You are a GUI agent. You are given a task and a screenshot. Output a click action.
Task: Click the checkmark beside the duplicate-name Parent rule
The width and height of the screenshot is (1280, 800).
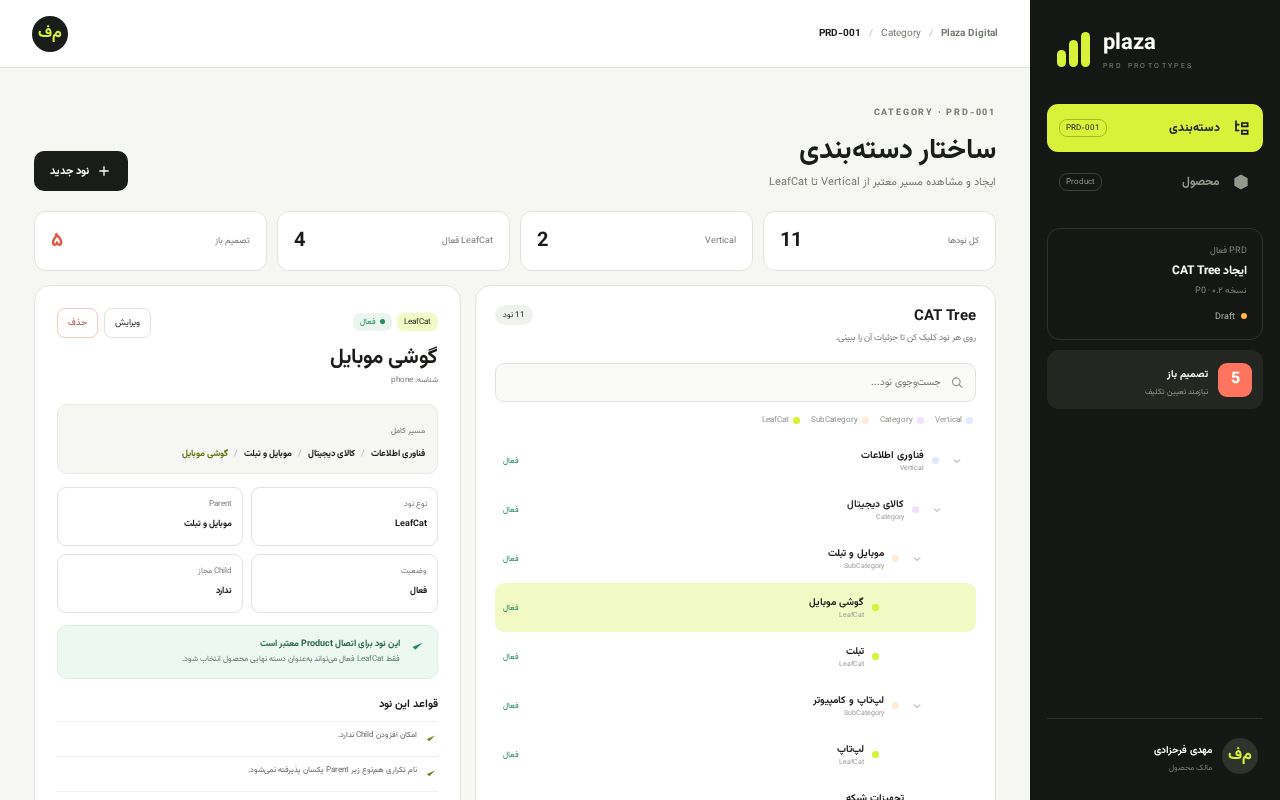point(431,773)
